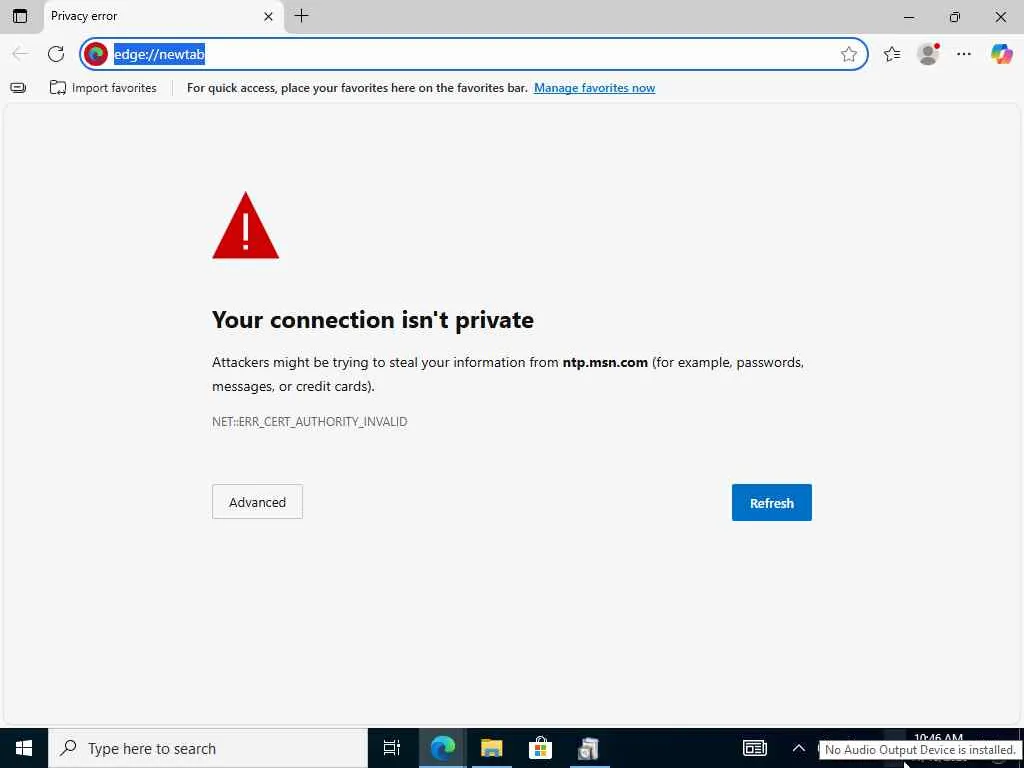Open a new tab with plus button
1024x768 pixels.
(301, 16)
